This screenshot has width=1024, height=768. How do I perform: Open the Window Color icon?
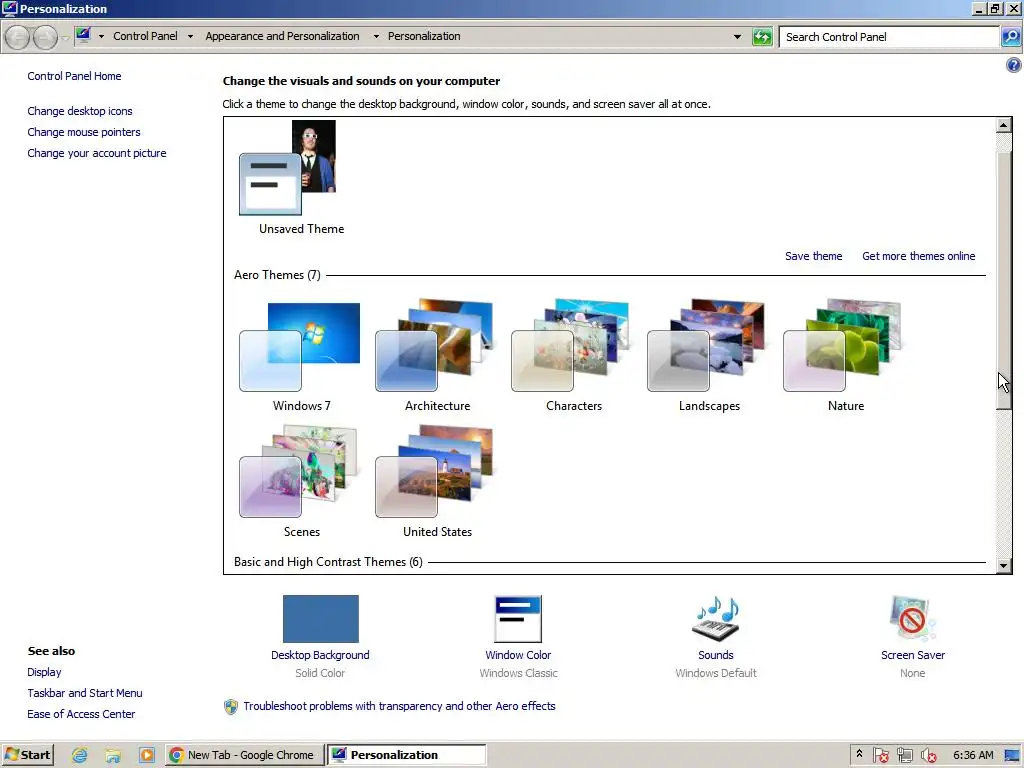pyautogui.click(x=518, y=619)
